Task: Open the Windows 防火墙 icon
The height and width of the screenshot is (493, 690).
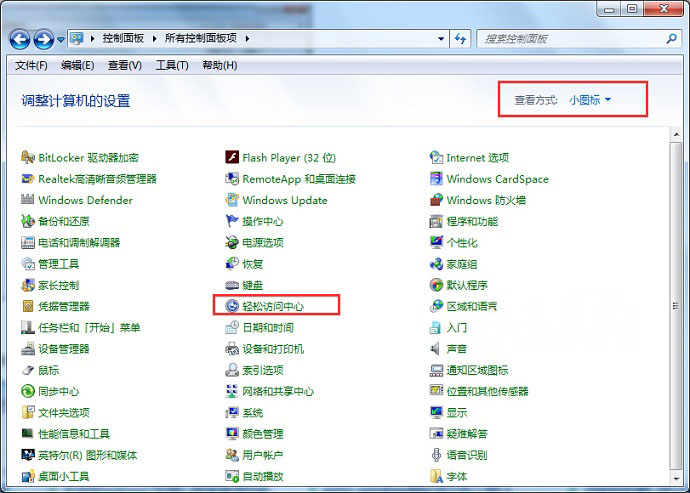Action: pos(436,200)
